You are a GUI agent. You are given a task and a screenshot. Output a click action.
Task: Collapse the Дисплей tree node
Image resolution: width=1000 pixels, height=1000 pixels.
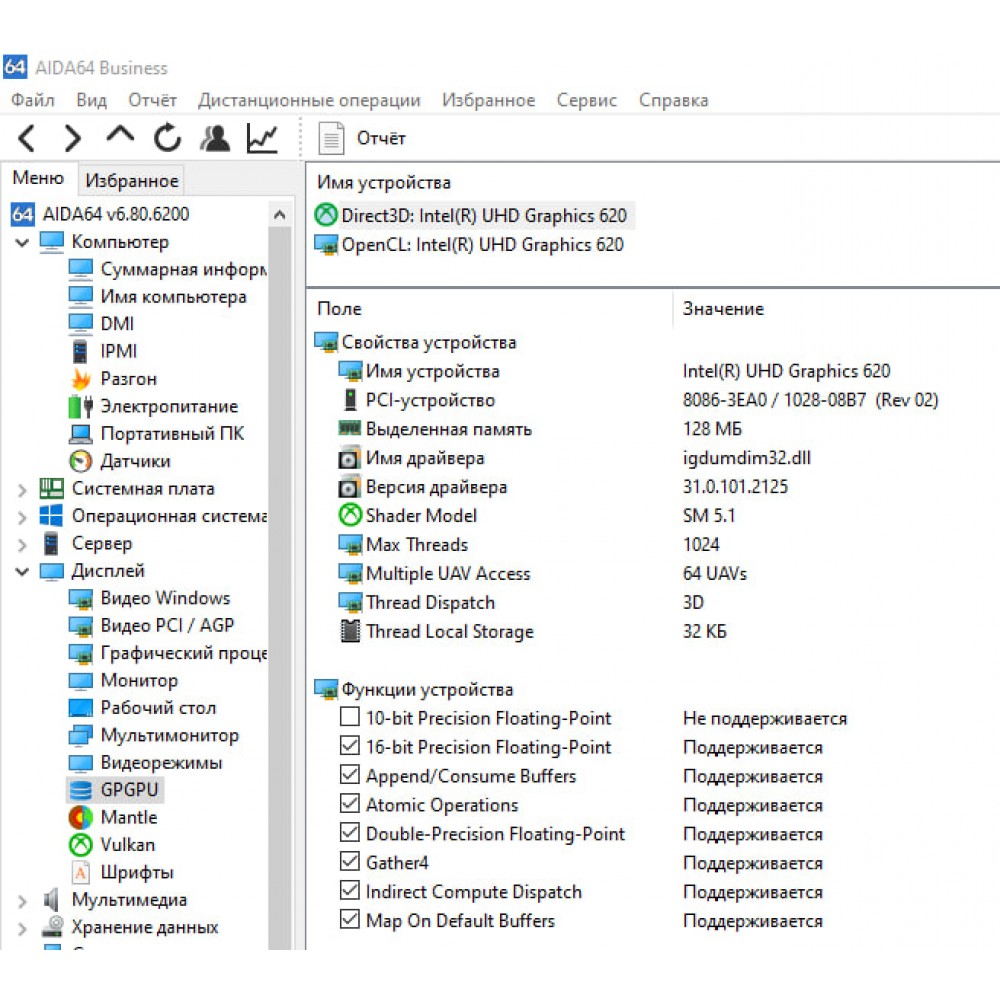tap(22, 571)
